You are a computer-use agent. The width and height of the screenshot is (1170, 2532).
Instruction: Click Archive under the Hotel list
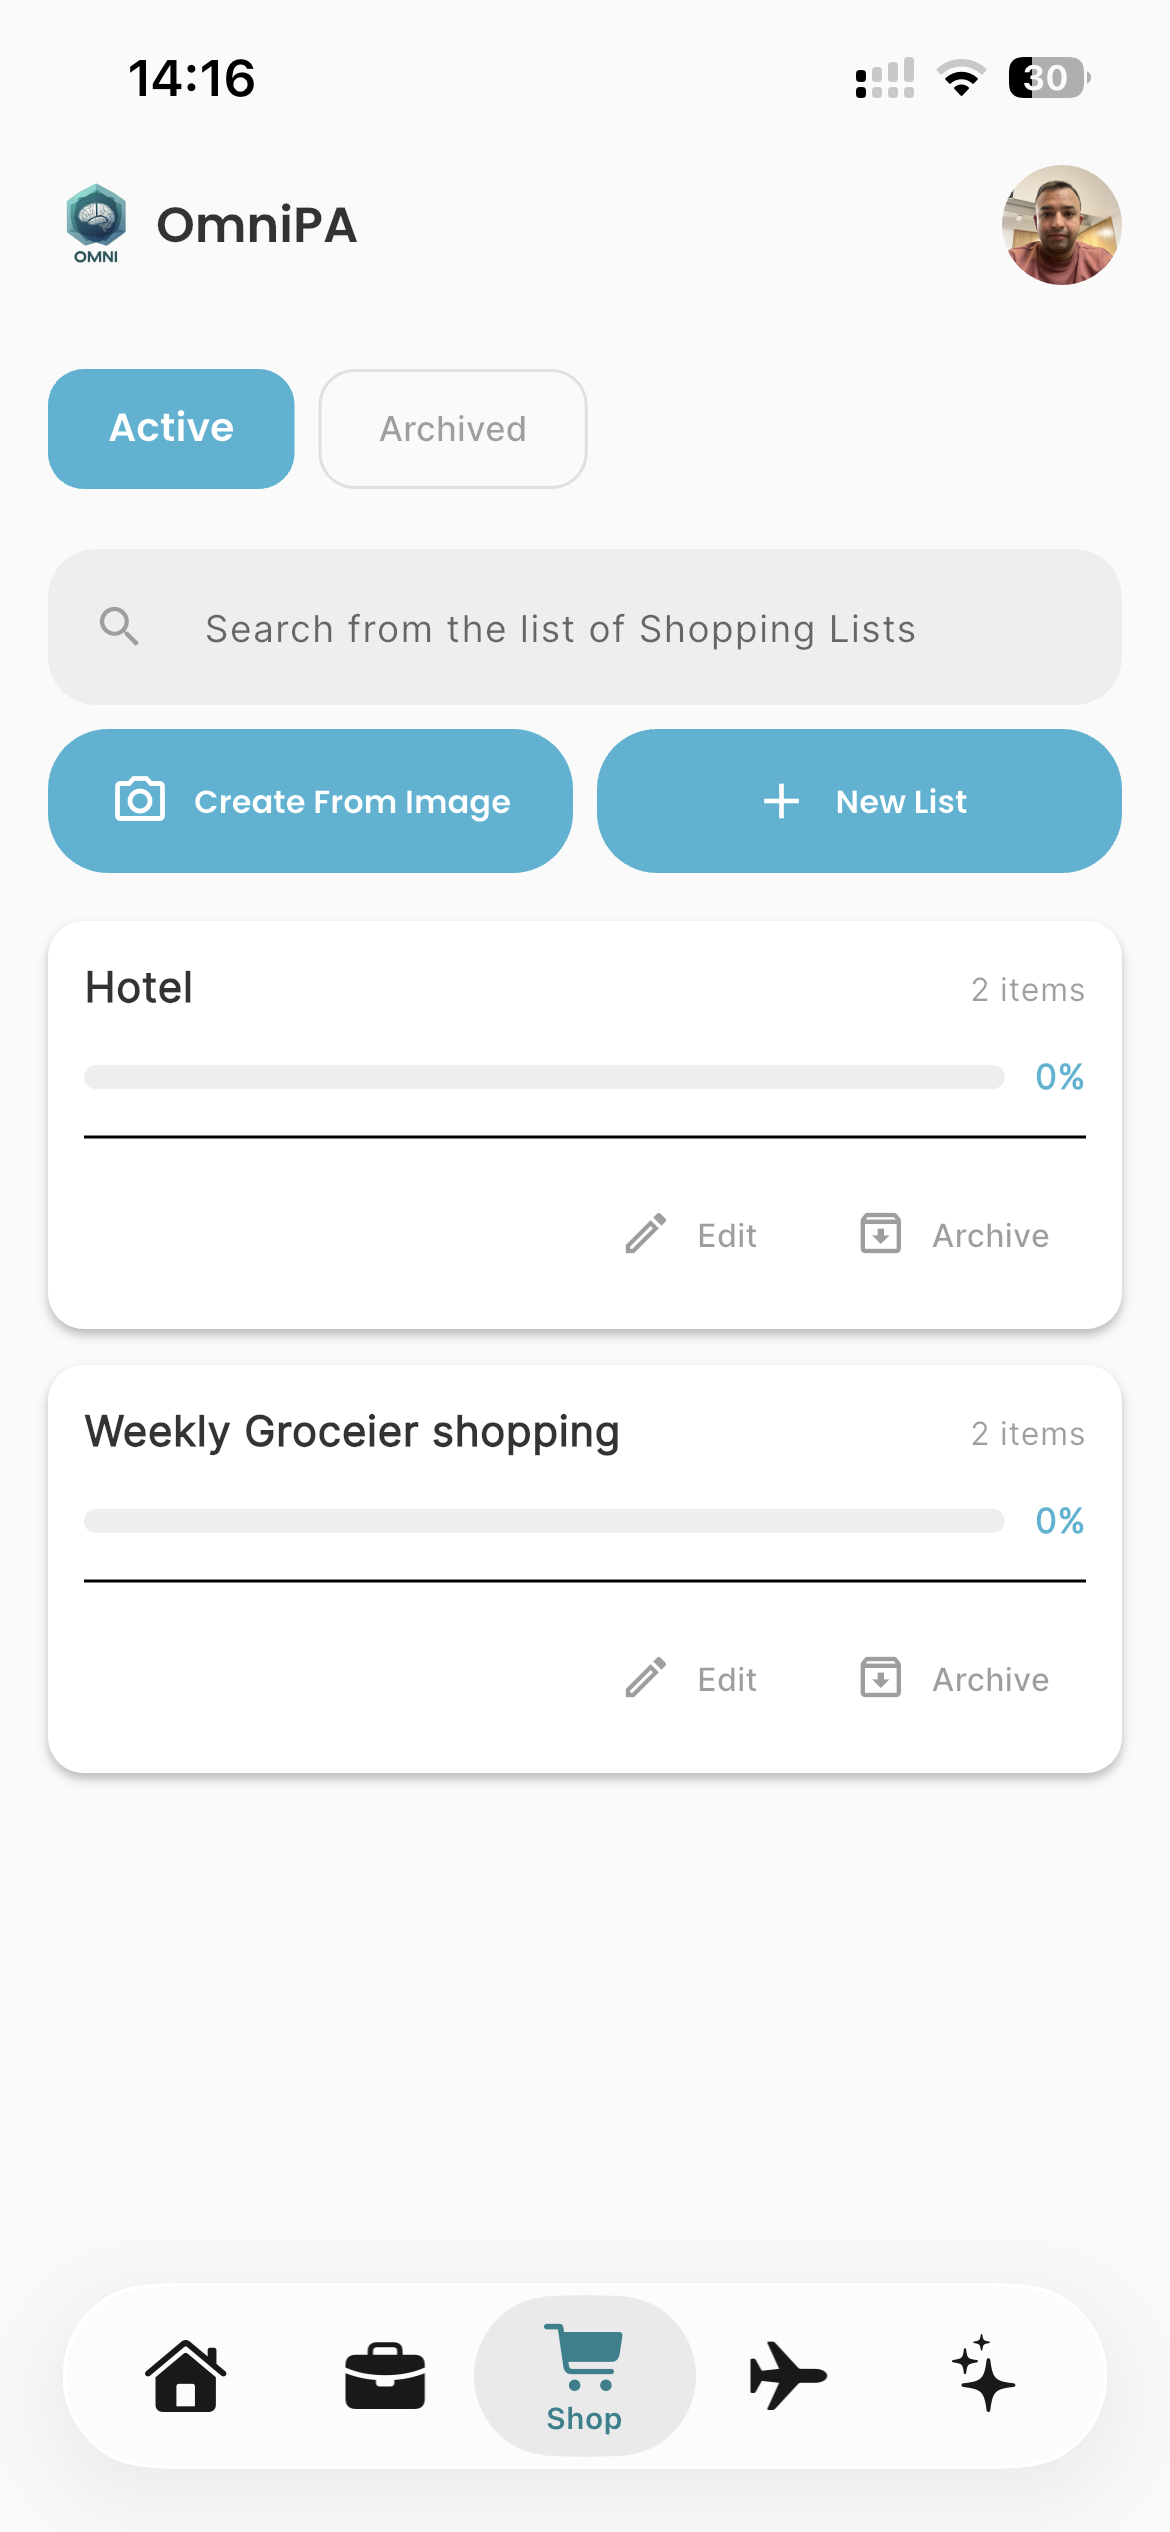pyautogui.click(x=989, y=1234)
